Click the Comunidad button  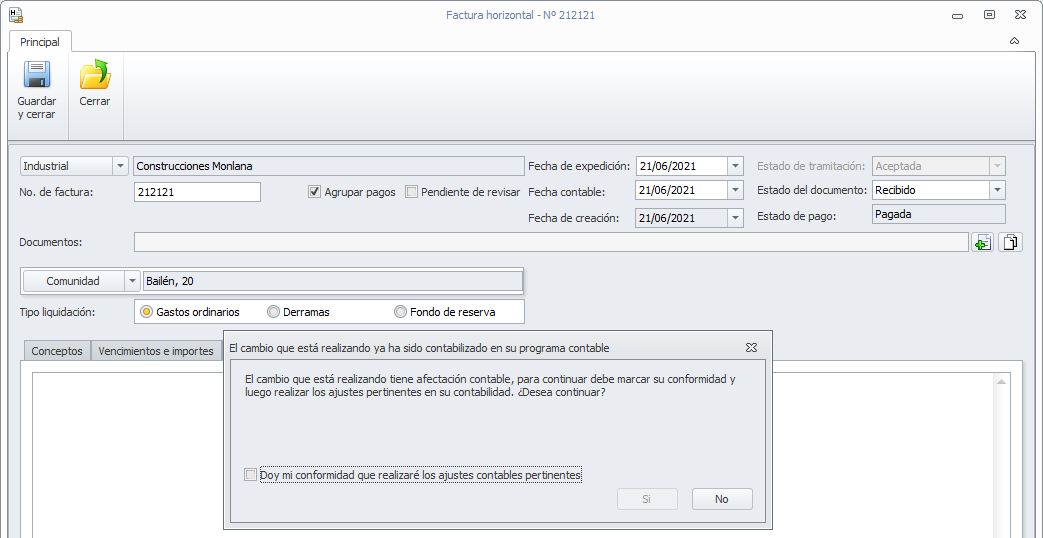[x=73, y=281]
